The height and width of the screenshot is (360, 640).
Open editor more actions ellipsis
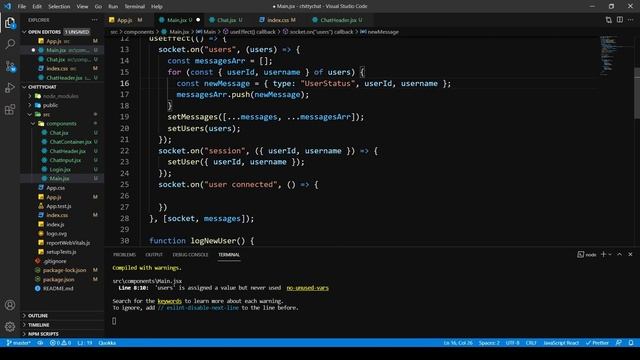click(631, 20)
